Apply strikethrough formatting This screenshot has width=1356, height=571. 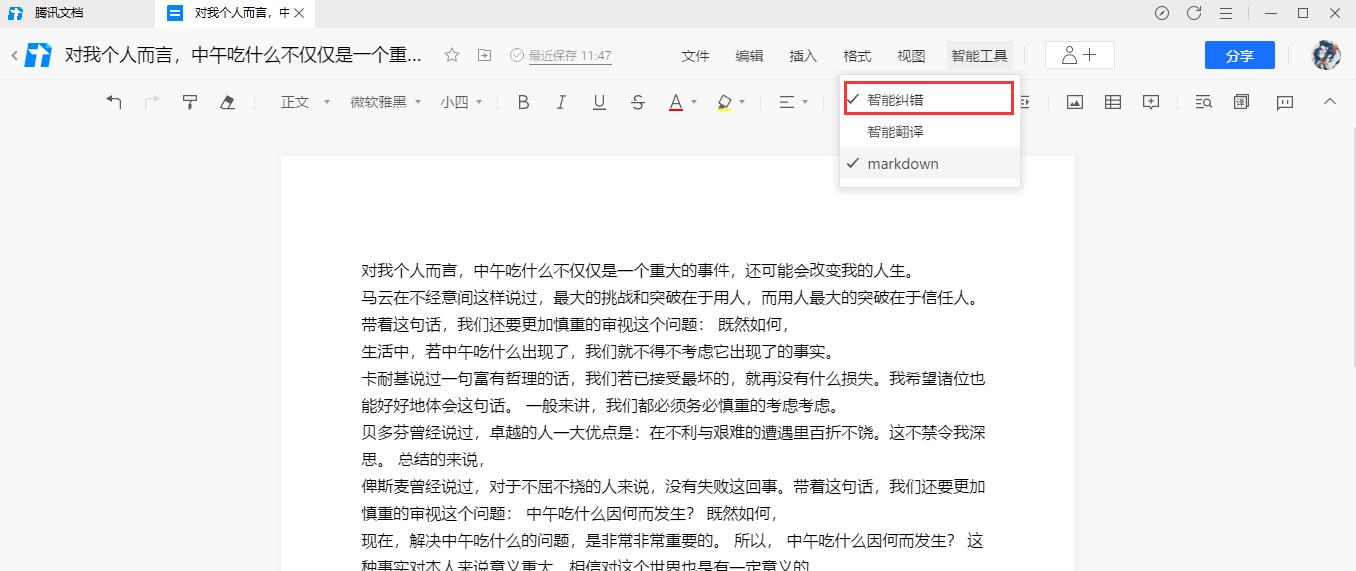point(638,102)
